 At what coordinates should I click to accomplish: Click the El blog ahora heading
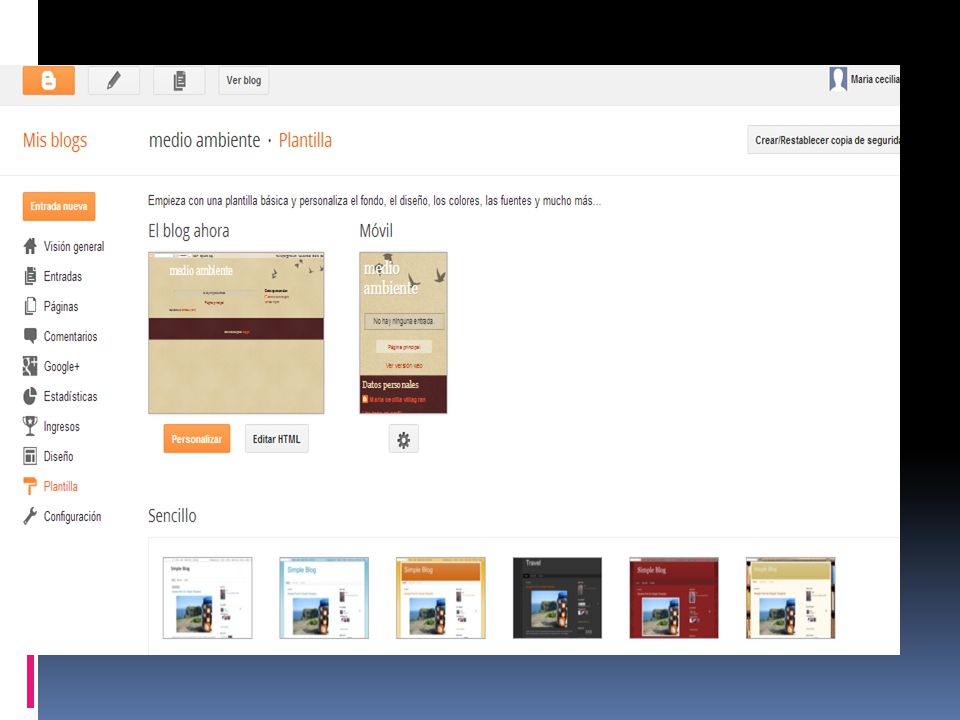point(189,231)
